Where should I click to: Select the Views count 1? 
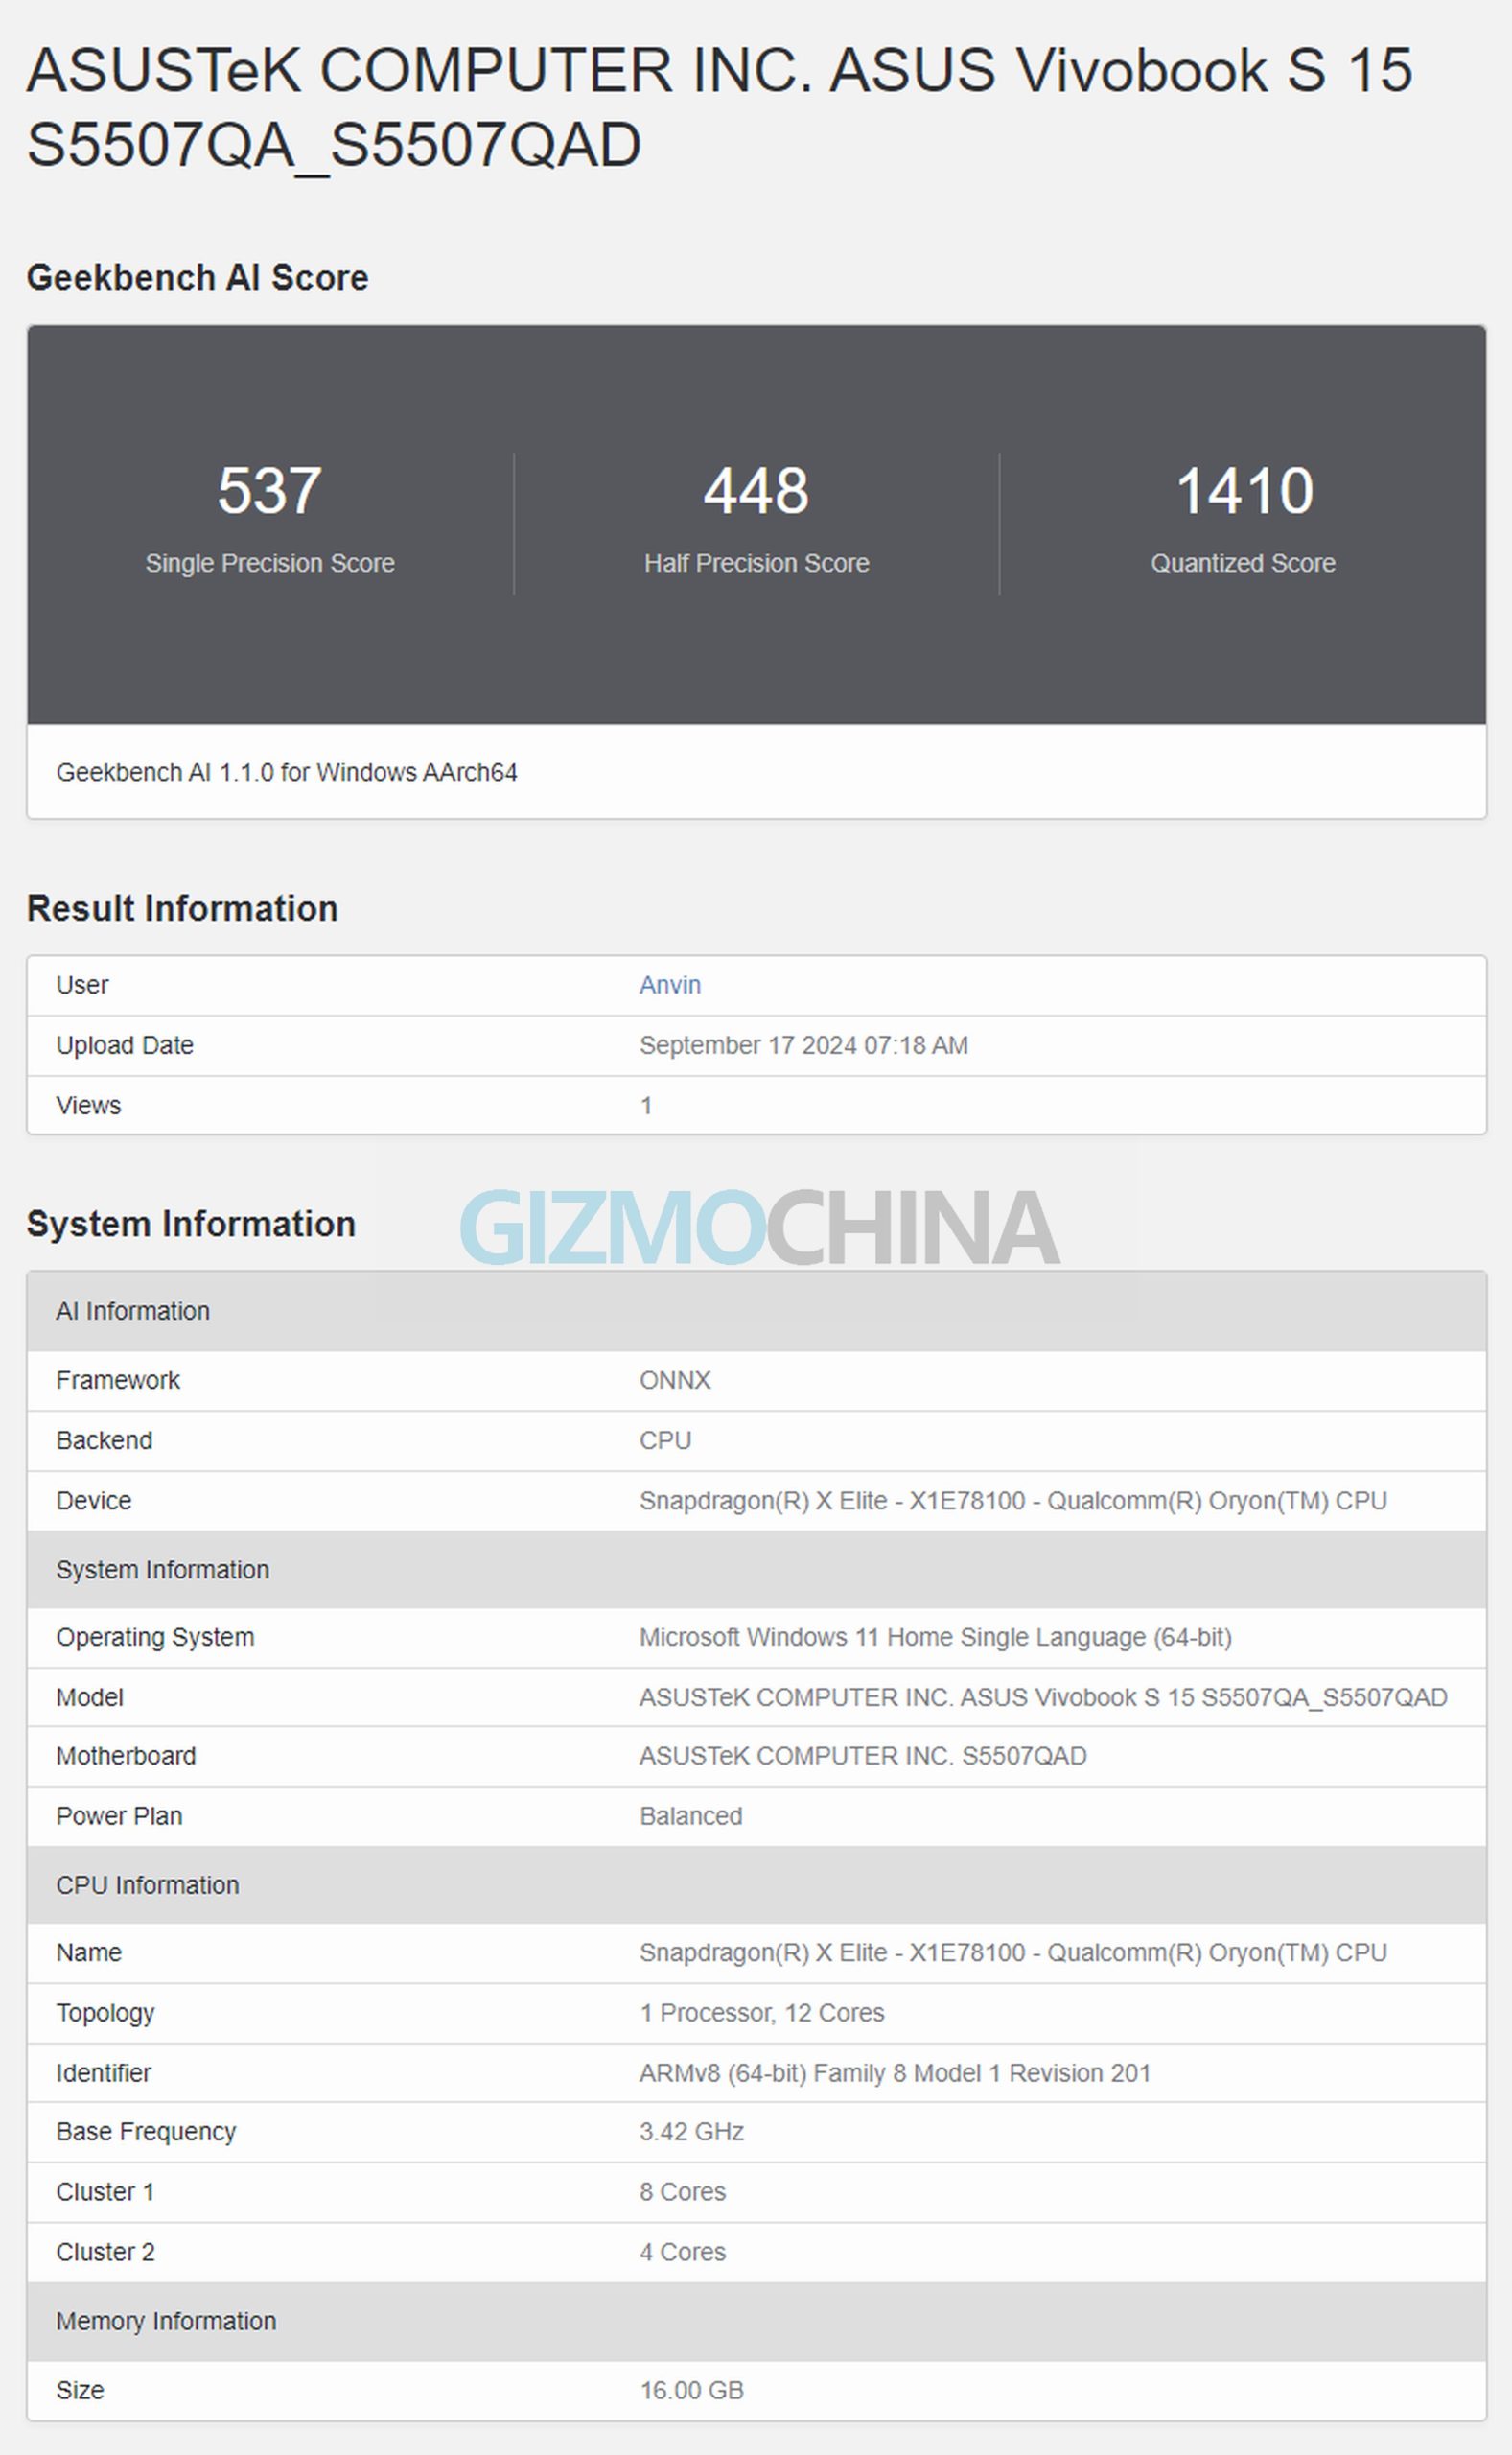646,1105
